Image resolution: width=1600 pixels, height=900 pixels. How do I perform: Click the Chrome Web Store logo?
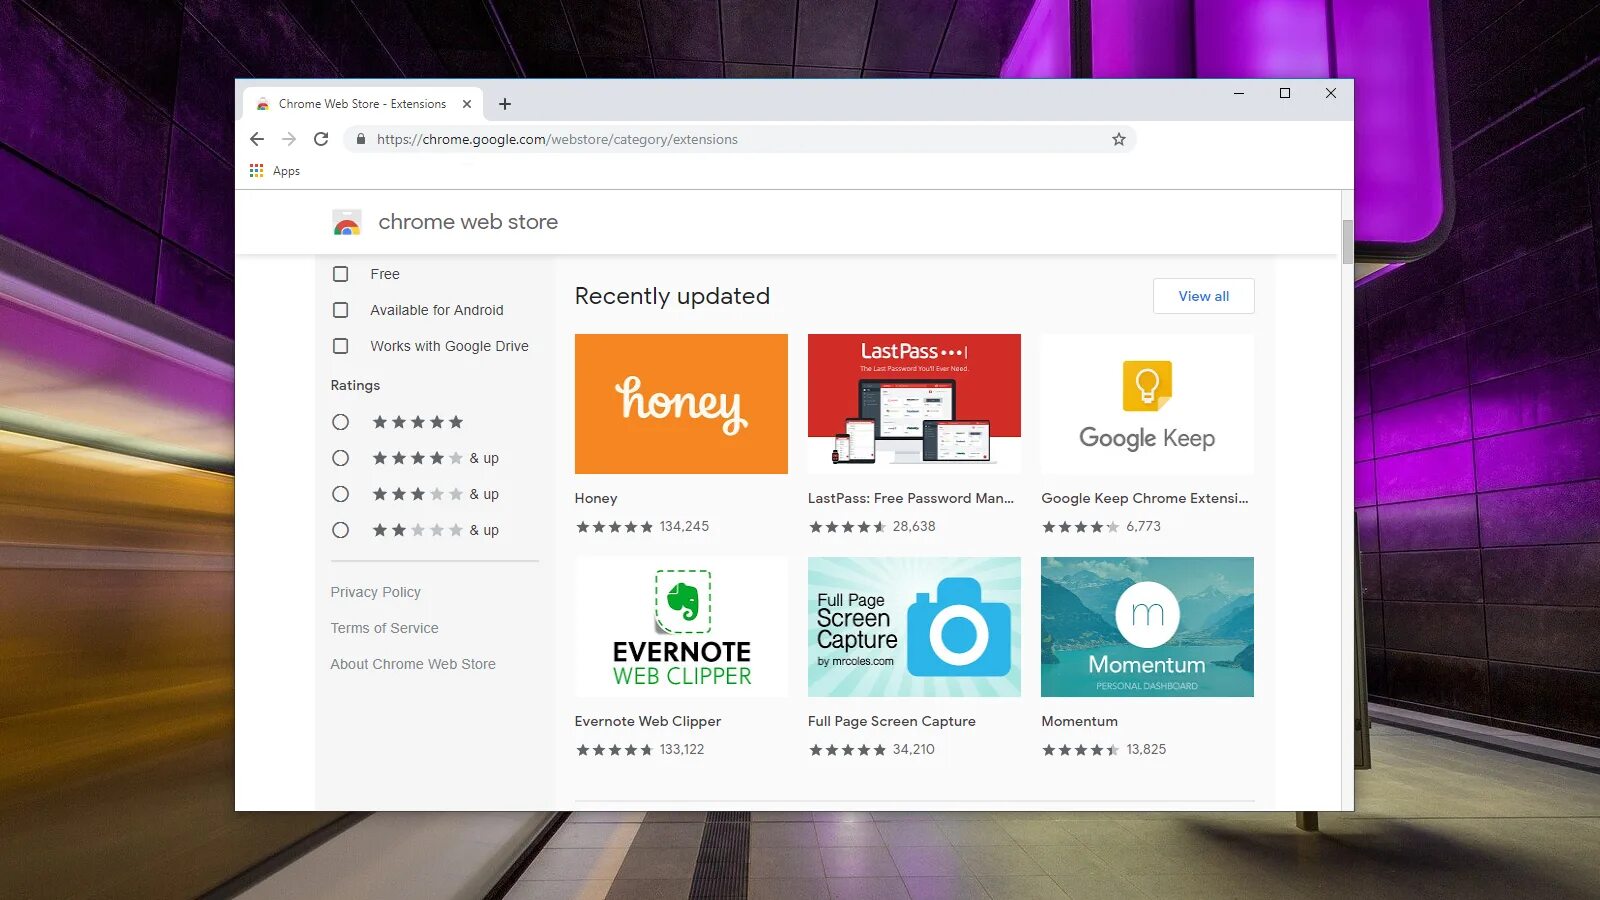pyautogui.click(x=347, y=222)
